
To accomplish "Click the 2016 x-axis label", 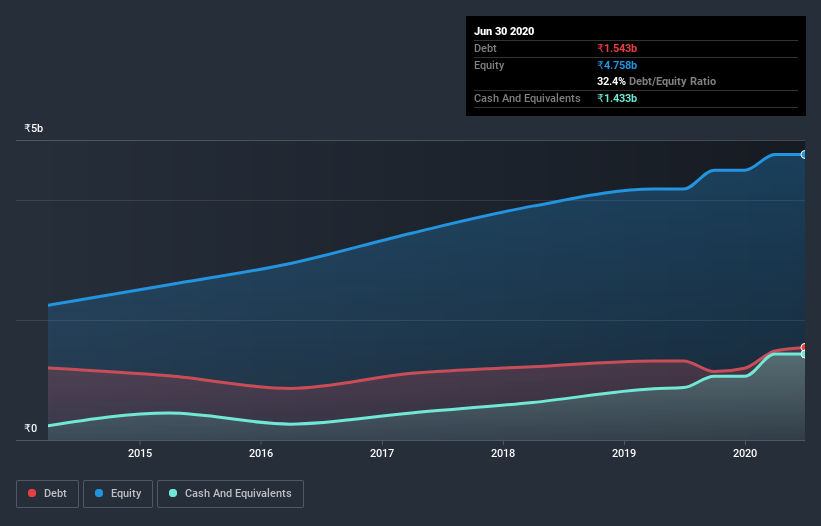I will 261,453.
